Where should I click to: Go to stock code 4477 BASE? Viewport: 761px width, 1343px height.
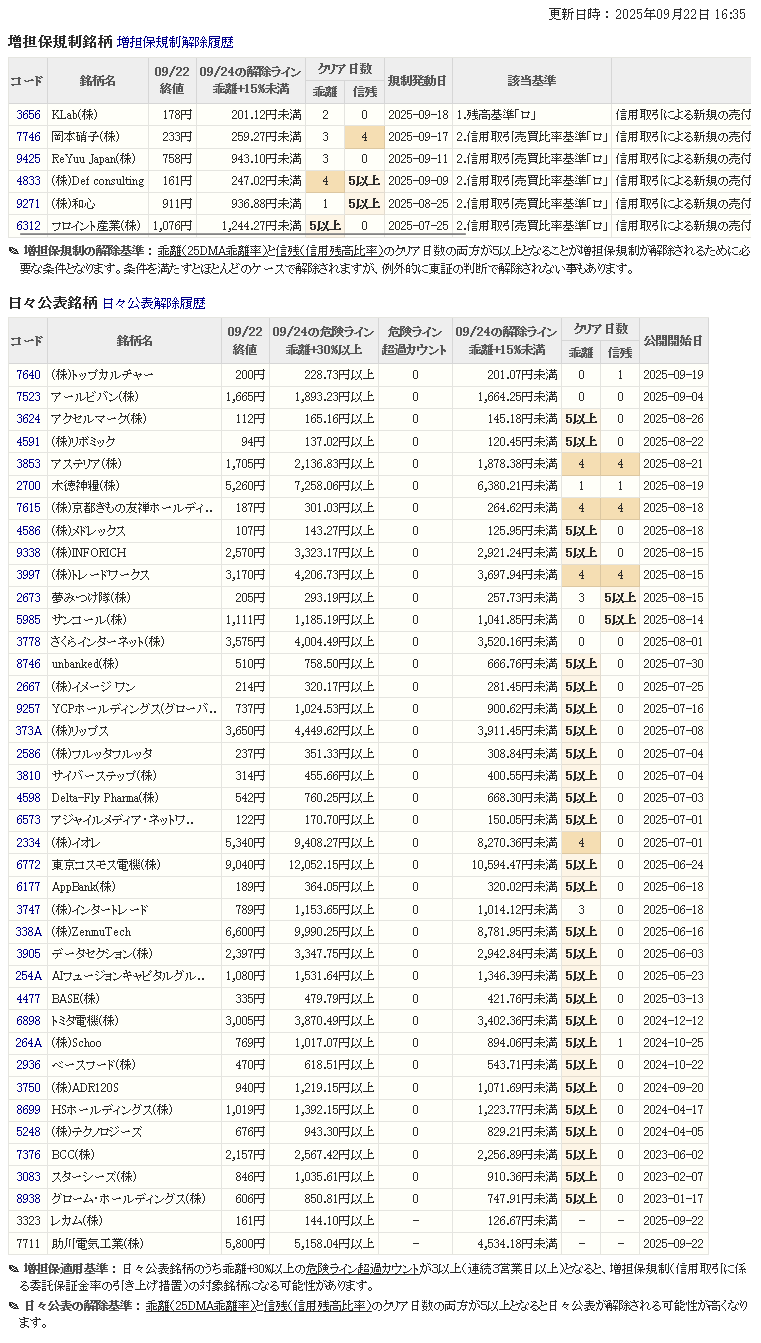tap(28, 998)
